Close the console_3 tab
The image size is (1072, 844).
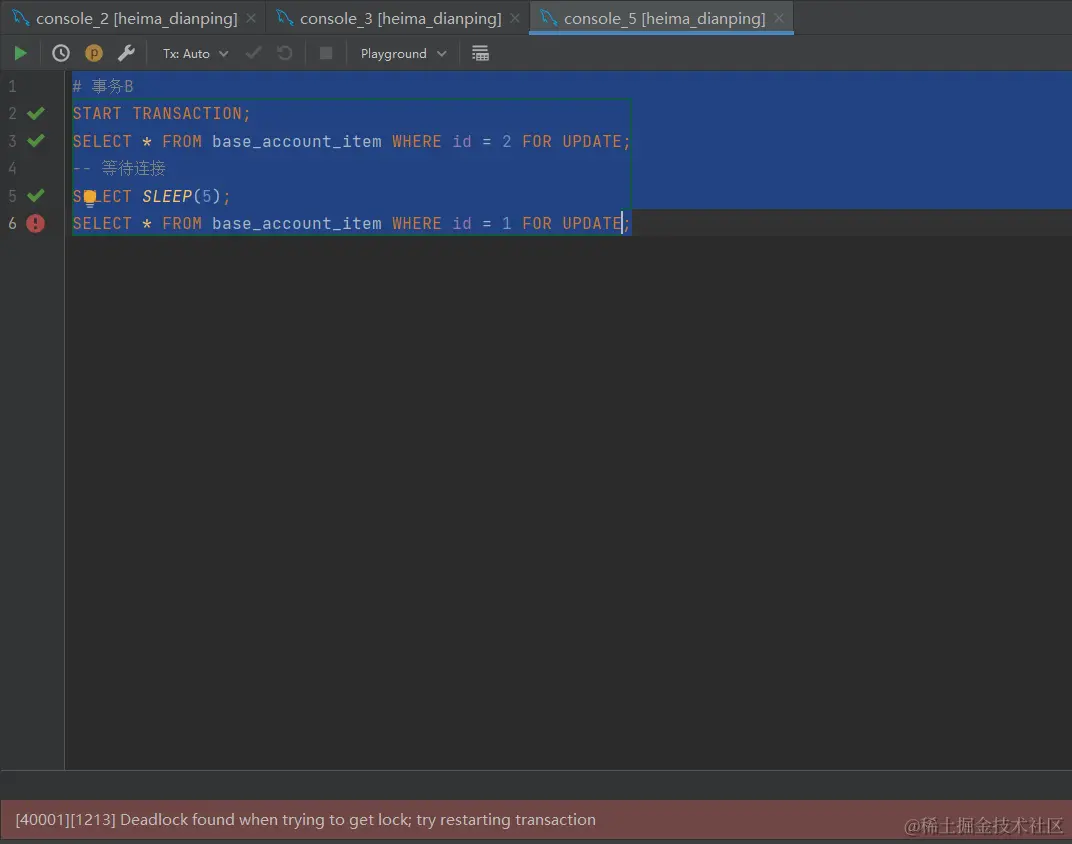515,18
